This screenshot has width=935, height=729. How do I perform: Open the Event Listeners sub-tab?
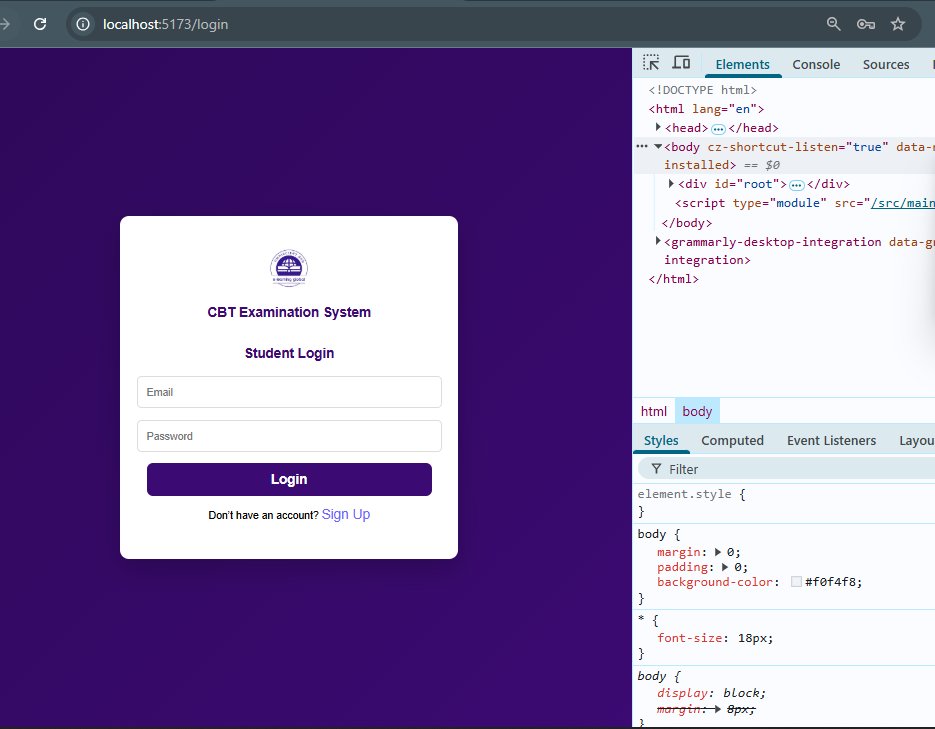831,440
